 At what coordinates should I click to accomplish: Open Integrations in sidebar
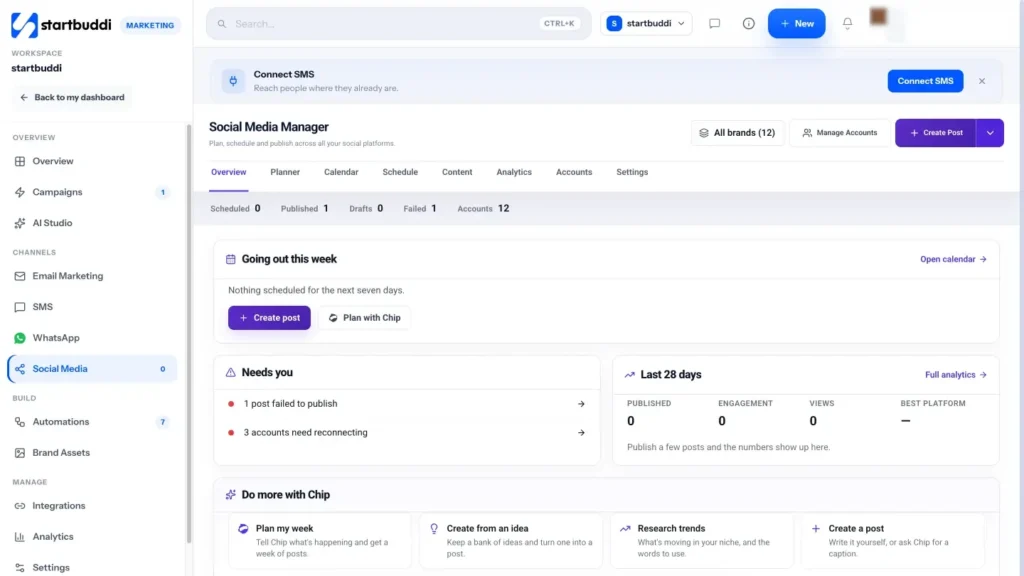91,506
